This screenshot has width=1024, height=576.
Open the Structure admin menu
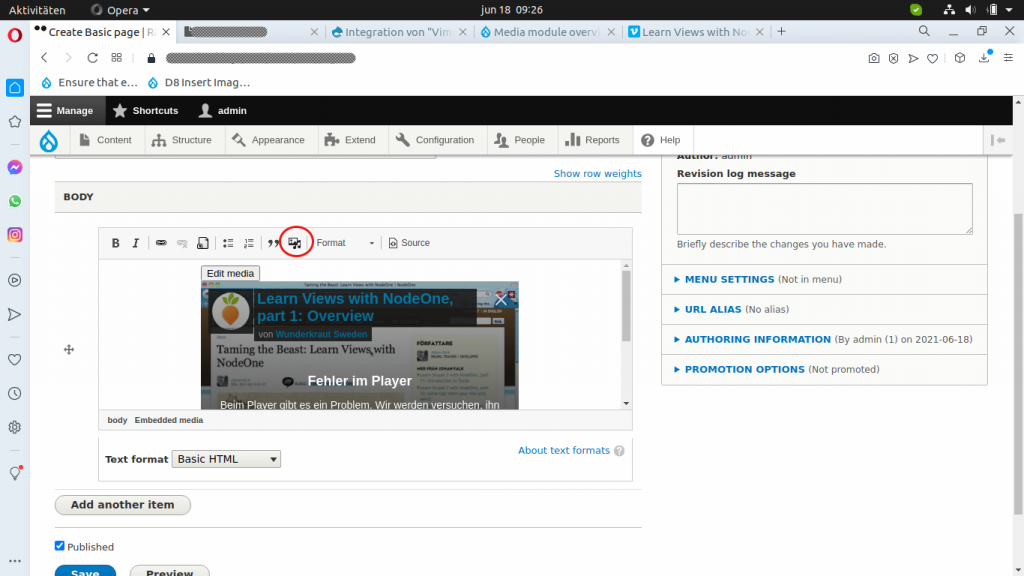[x=182, y=140]
